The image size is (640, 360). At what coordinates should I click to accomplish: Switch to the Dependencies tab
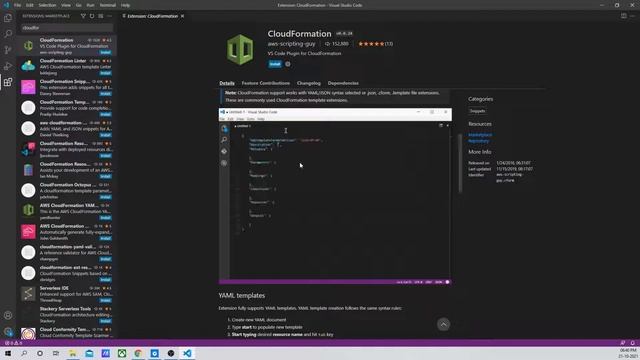[343, 83]
